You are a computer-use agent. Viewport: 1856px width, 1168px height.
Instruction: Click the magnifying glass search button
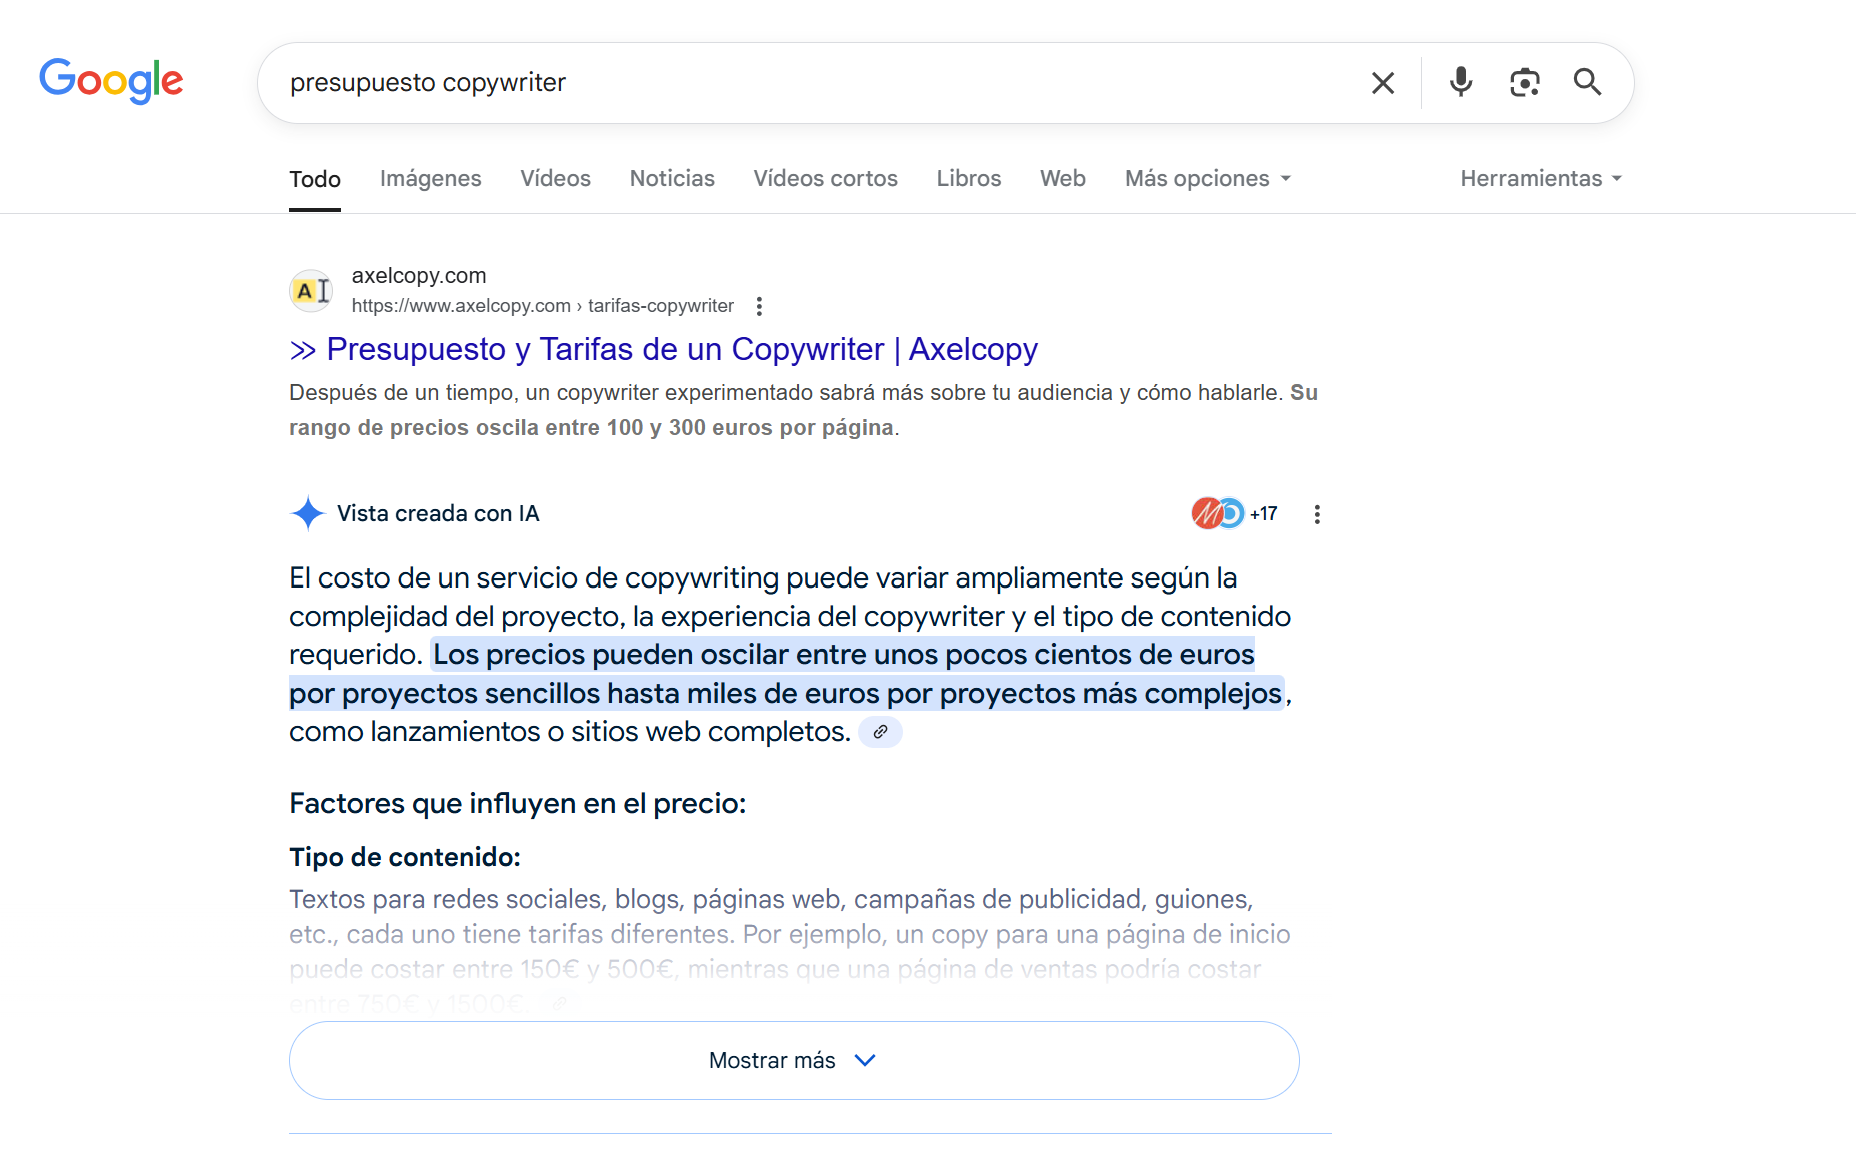pyautogui.click(x=1587, y=82)
